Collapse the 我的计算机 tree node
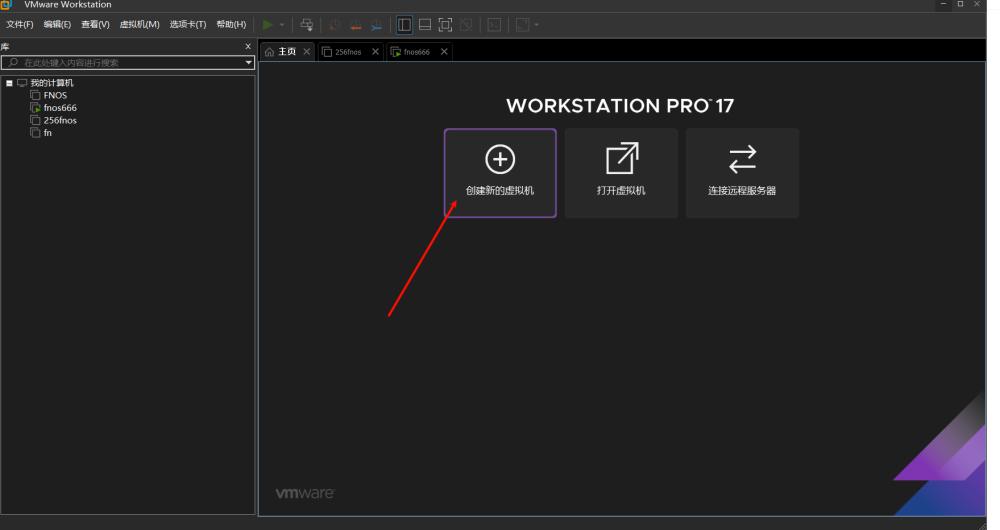Viewport: 1000px width, 530px height. [x=9, y=83]
